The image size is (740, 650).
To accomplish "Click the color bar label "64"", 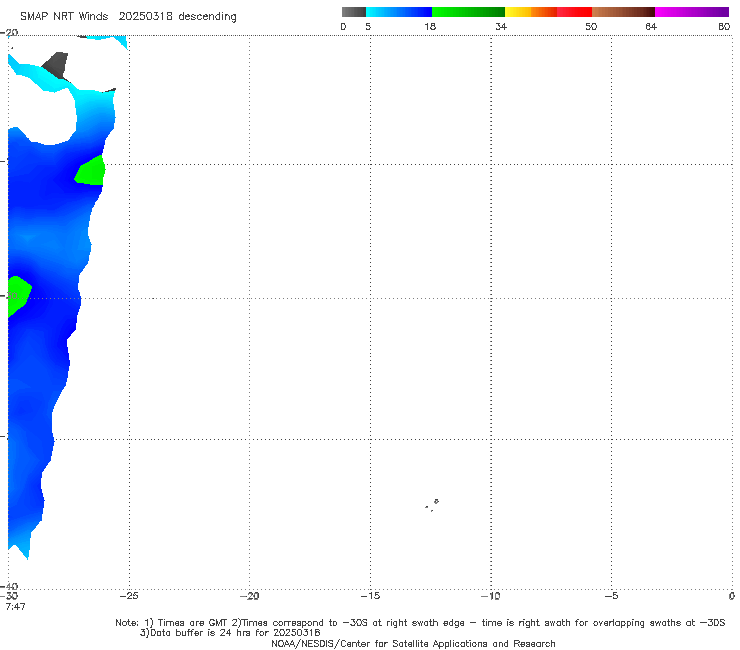I will 651,27.
